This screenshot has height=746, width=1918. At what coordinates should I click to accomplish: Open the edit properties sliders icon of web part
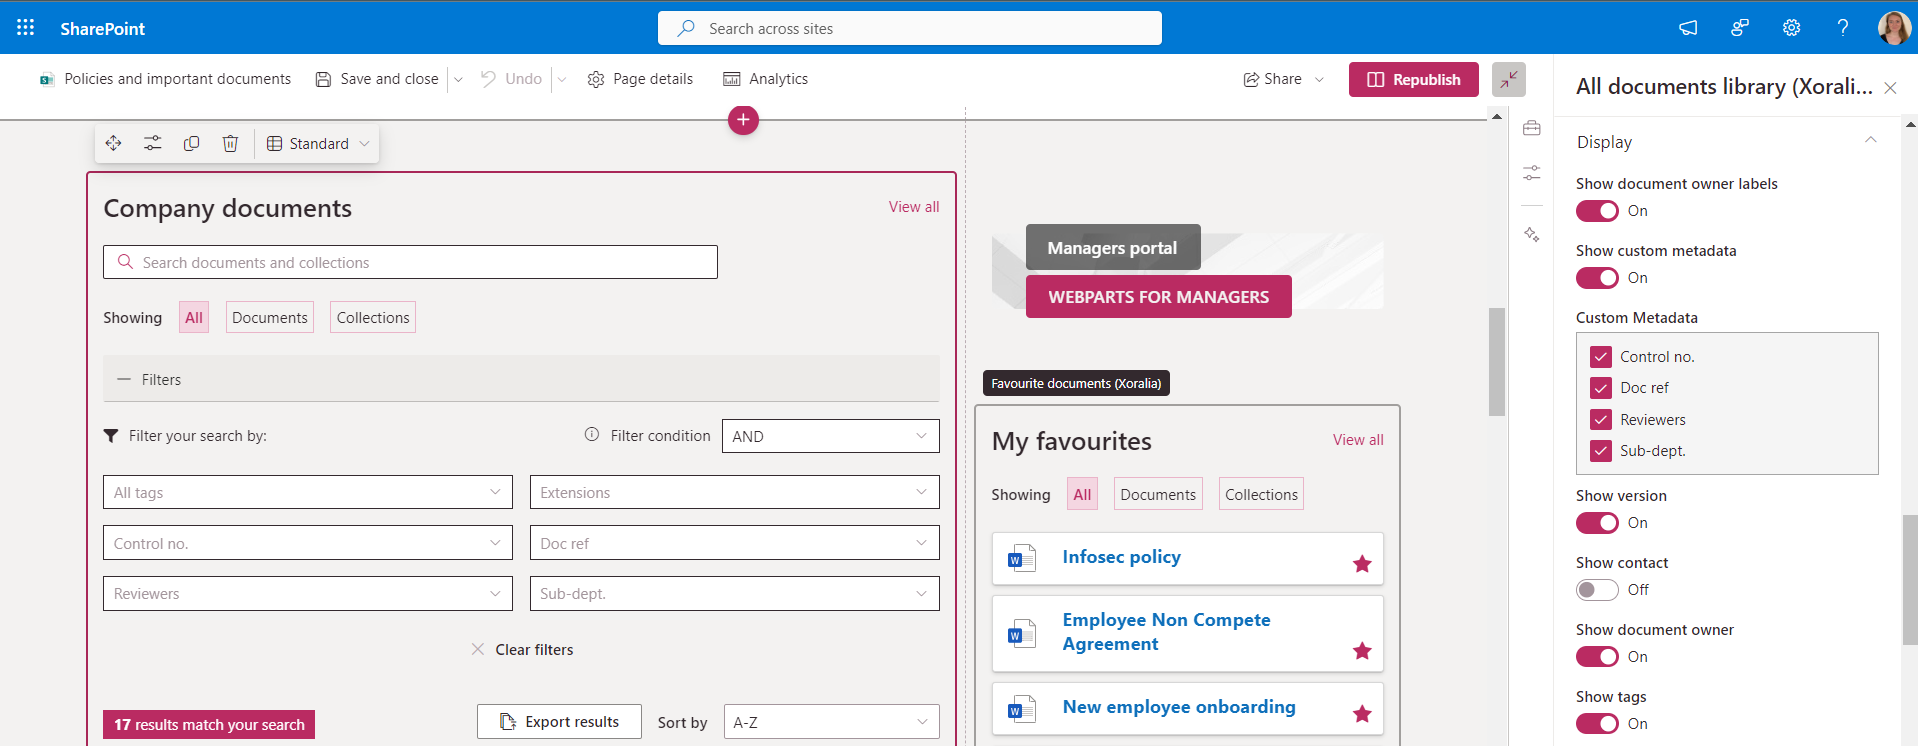click(152, 143)
